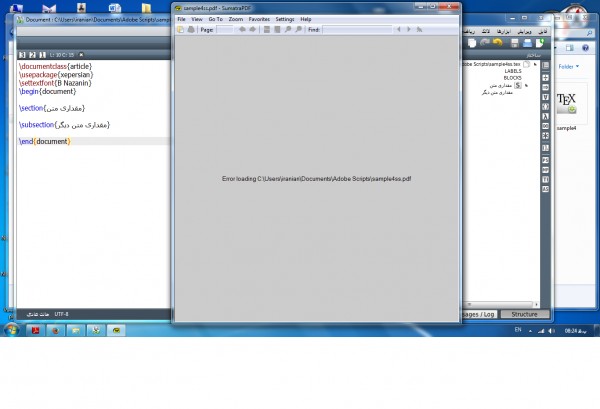Click the undo arrow icon in Texmaker toolbar

click(x=496, y=42)
